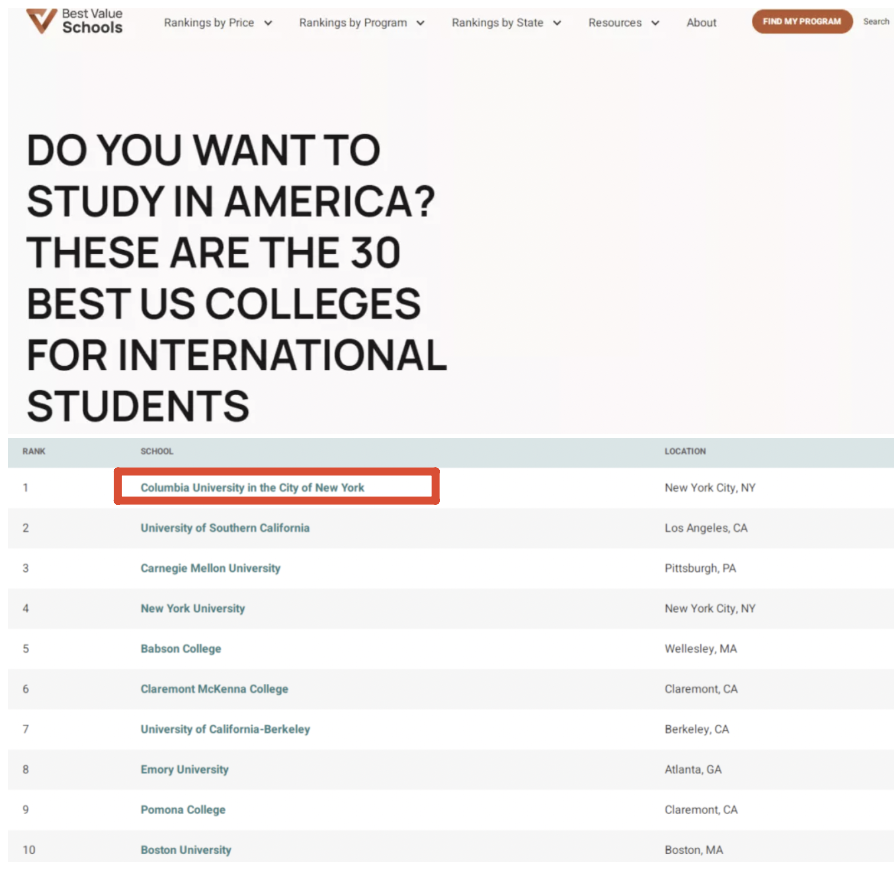Image resolution: width=894 pixels, height=874 pixels.
Task: Open Carnegie Mellon University link
Action: tap(210, 568)
